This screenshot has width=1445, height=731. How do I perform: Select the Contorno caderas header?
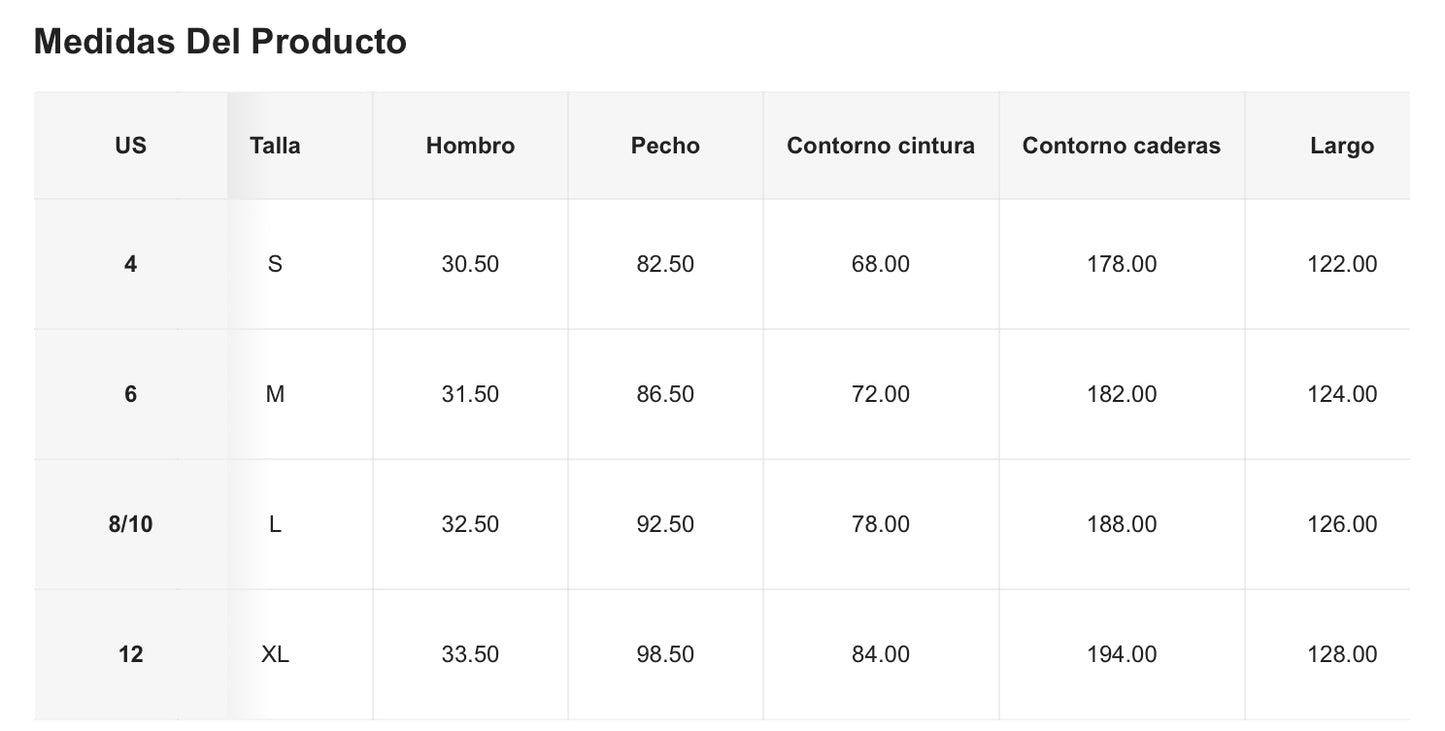click(x=1121, y=146)
